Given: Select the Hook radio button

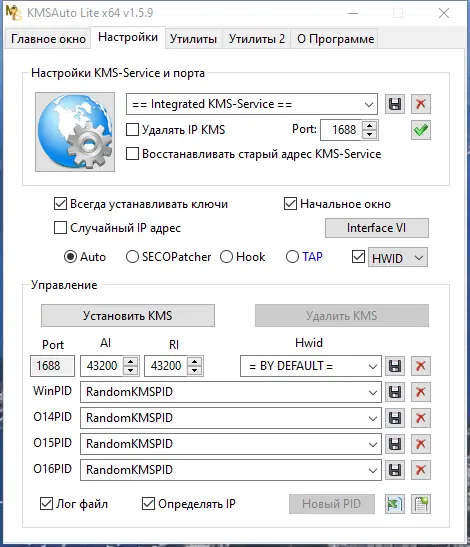Looking at the screenshot, I should click(226, 257).
